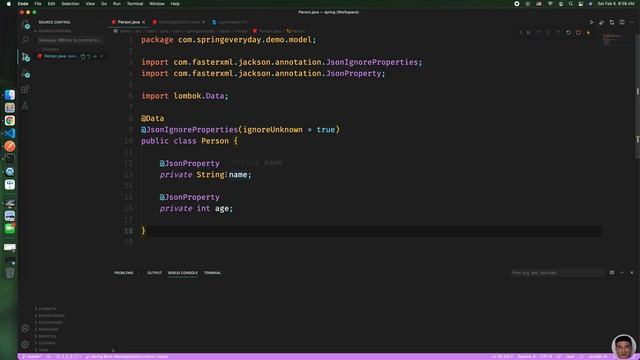
Task: Click the discard changes icon for Person.java
Action: [x=89, y=56]
